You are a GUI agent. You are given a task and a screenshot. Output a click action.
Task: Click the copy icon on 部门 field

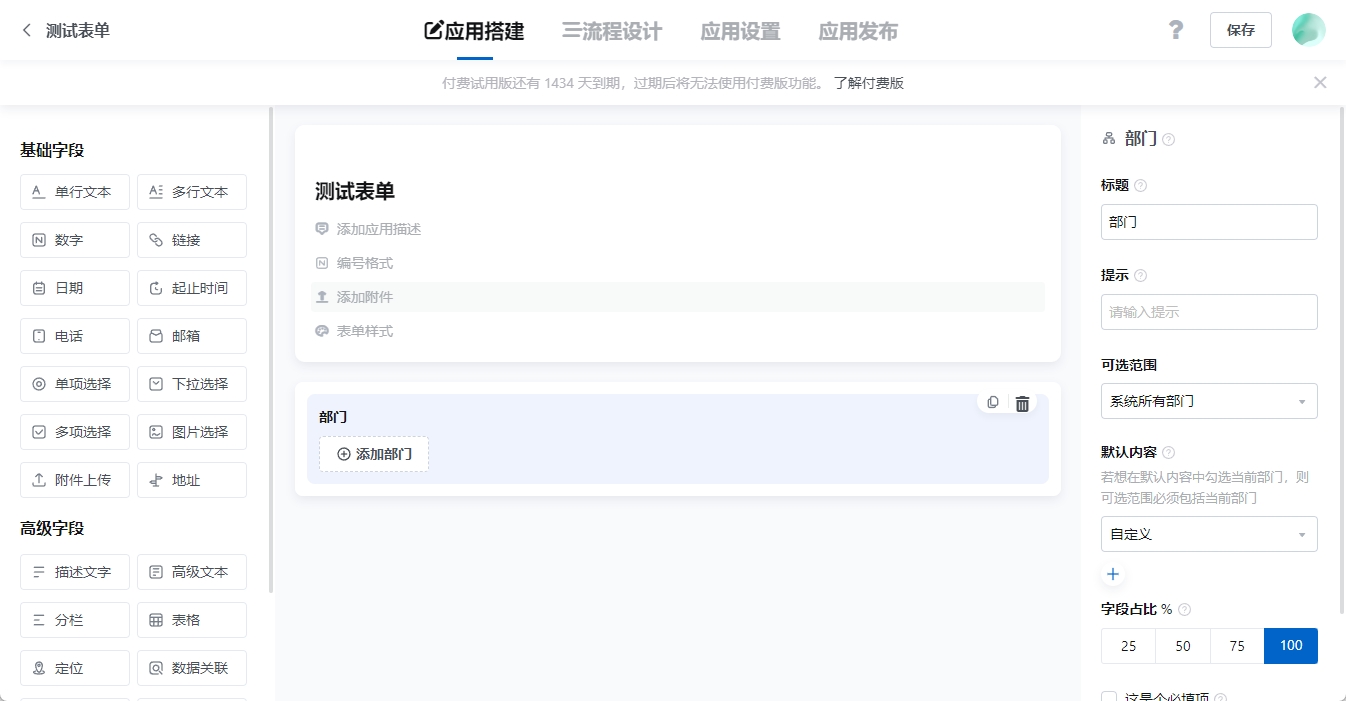(992, 403)
